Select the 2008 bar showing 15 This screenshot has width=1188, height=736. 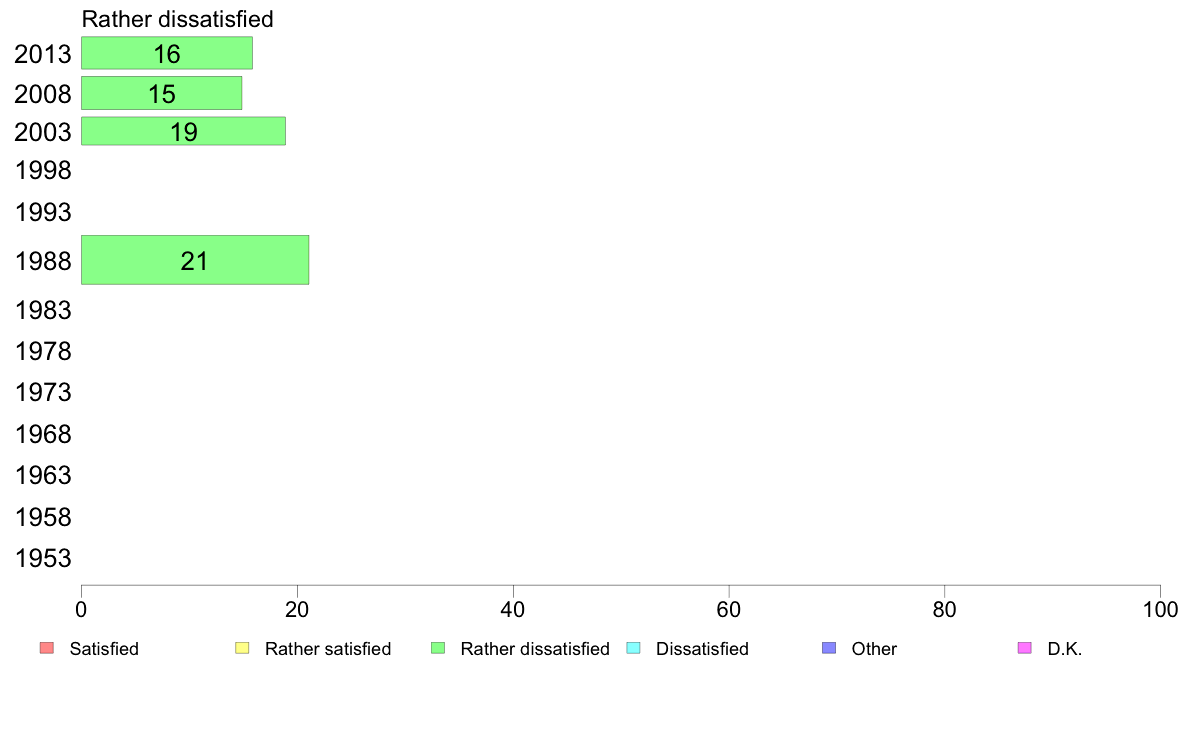point(161,93)
